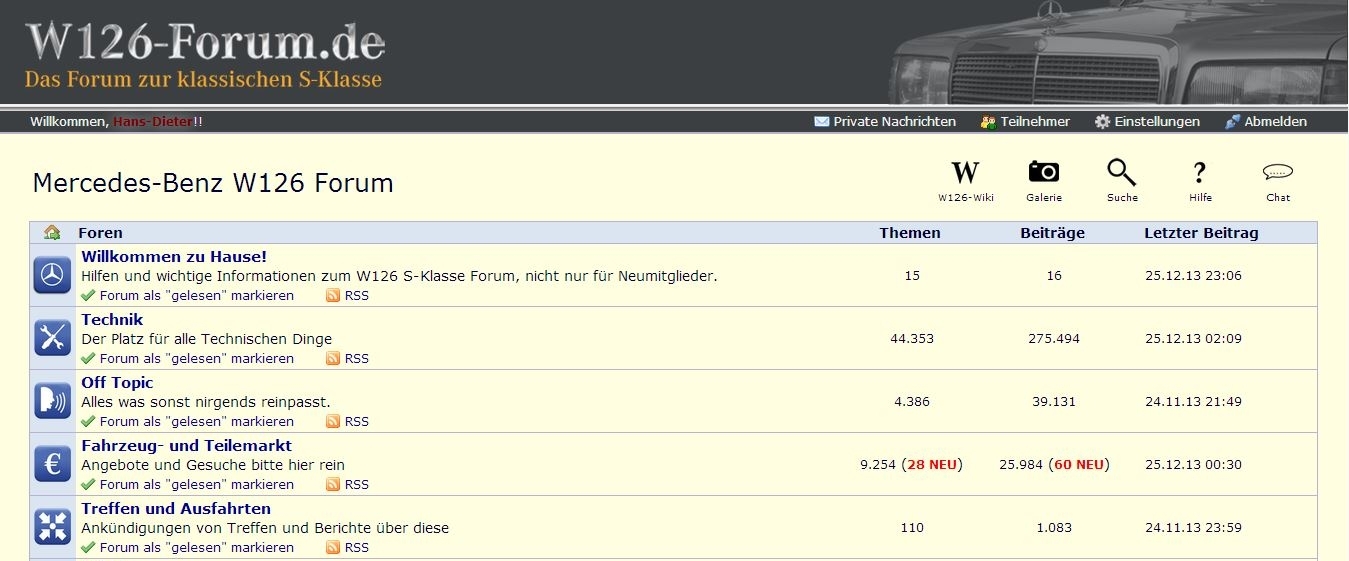Click the Beiträge column header

(x=1052, y=232)
